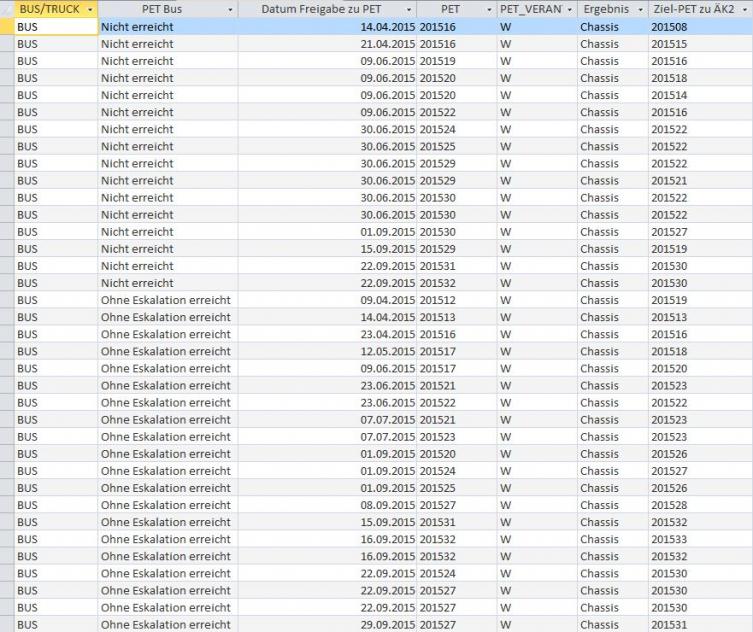Click PET column value 201513
Viewport: 753px width, 632px height.
[x=437, y=317]
